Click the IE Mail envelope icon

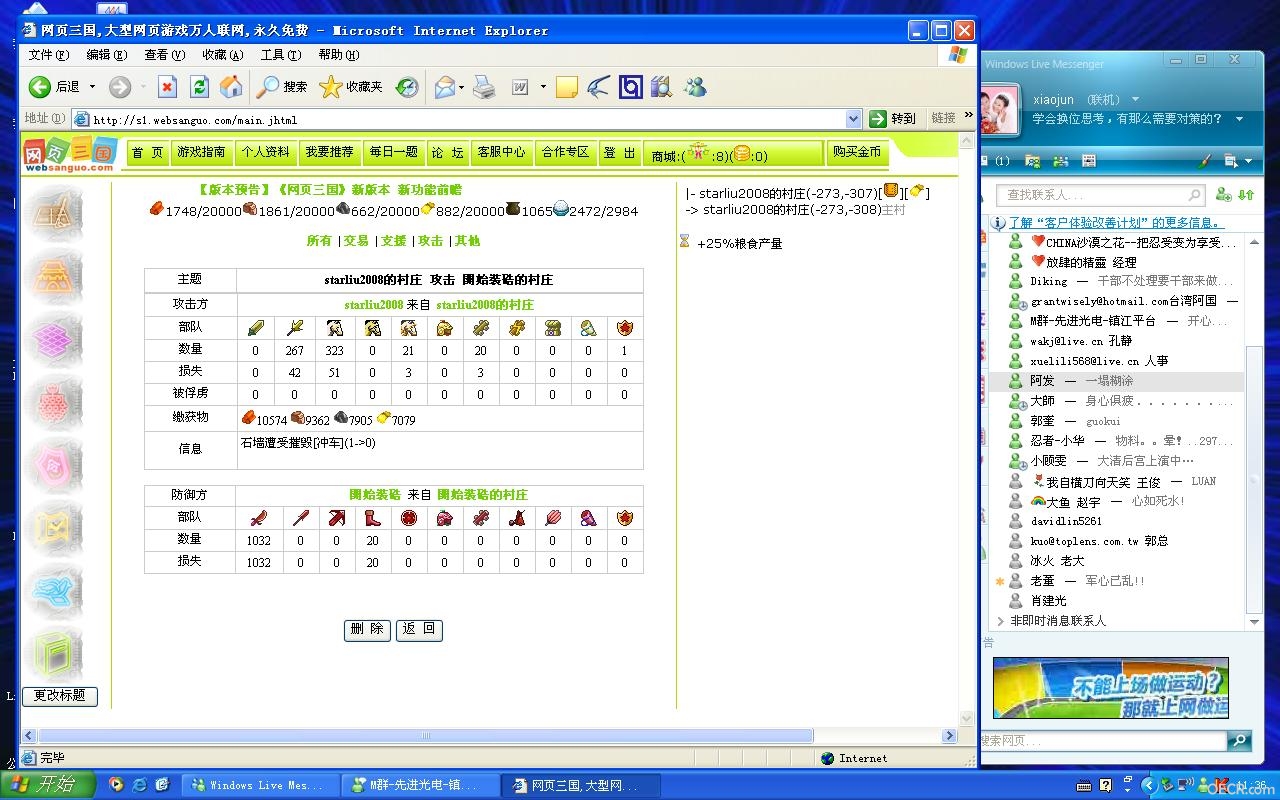(x=444, y=87)
